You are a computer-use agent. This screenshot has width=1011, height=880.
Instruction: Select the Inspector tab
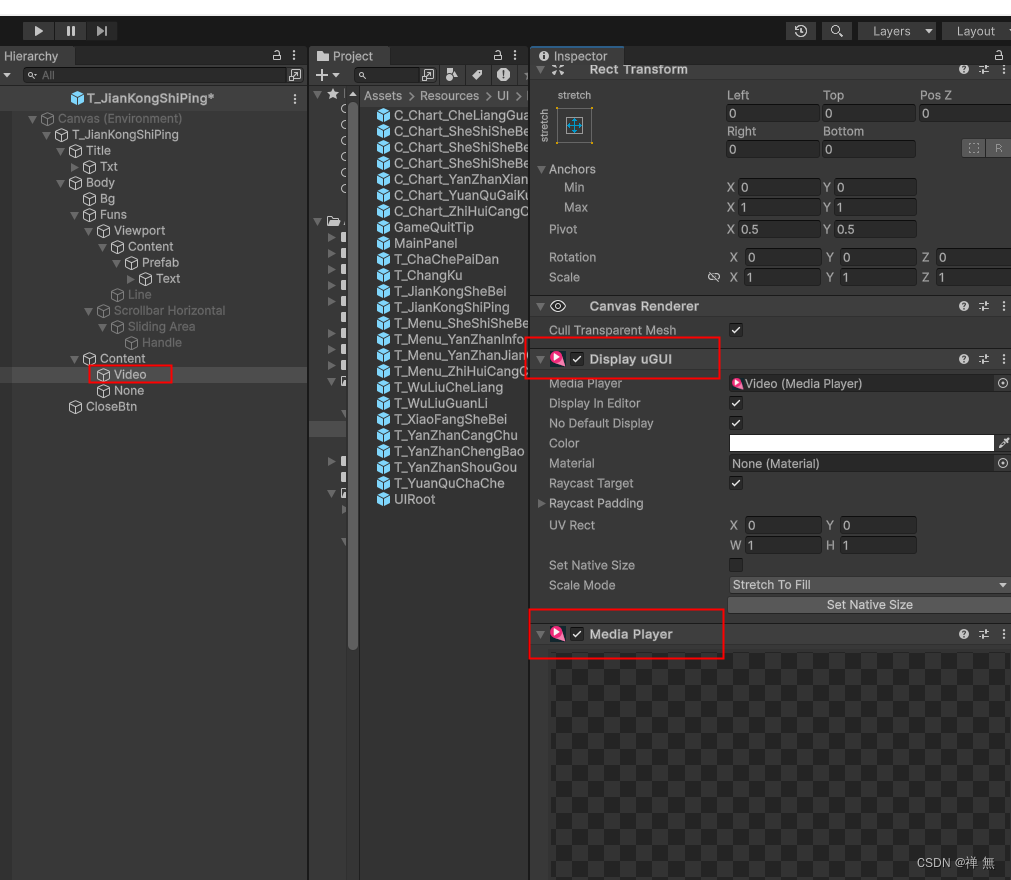tap(574, 56)
